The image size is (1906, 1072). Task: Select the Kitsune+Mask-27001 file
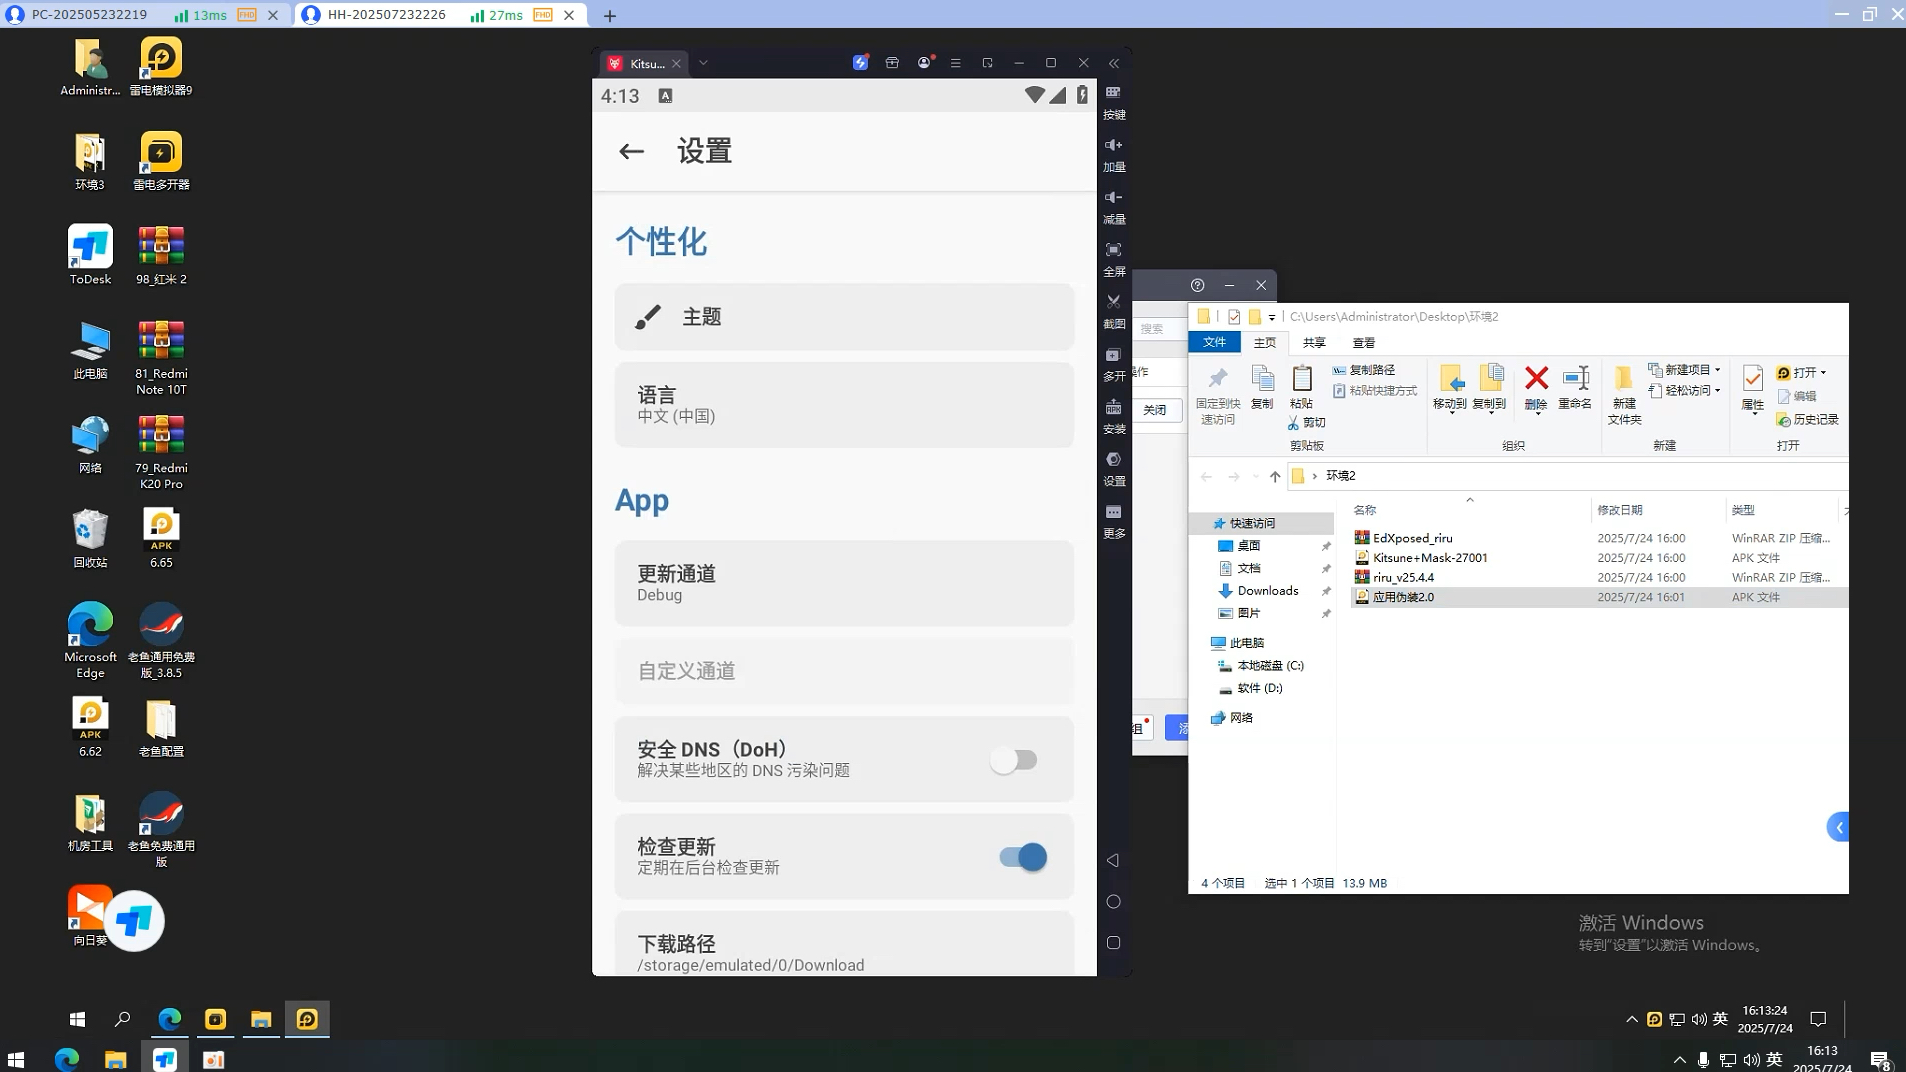click(1430, 558)
